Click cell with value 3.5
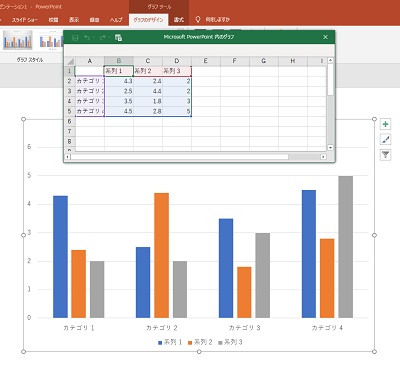 119,101
